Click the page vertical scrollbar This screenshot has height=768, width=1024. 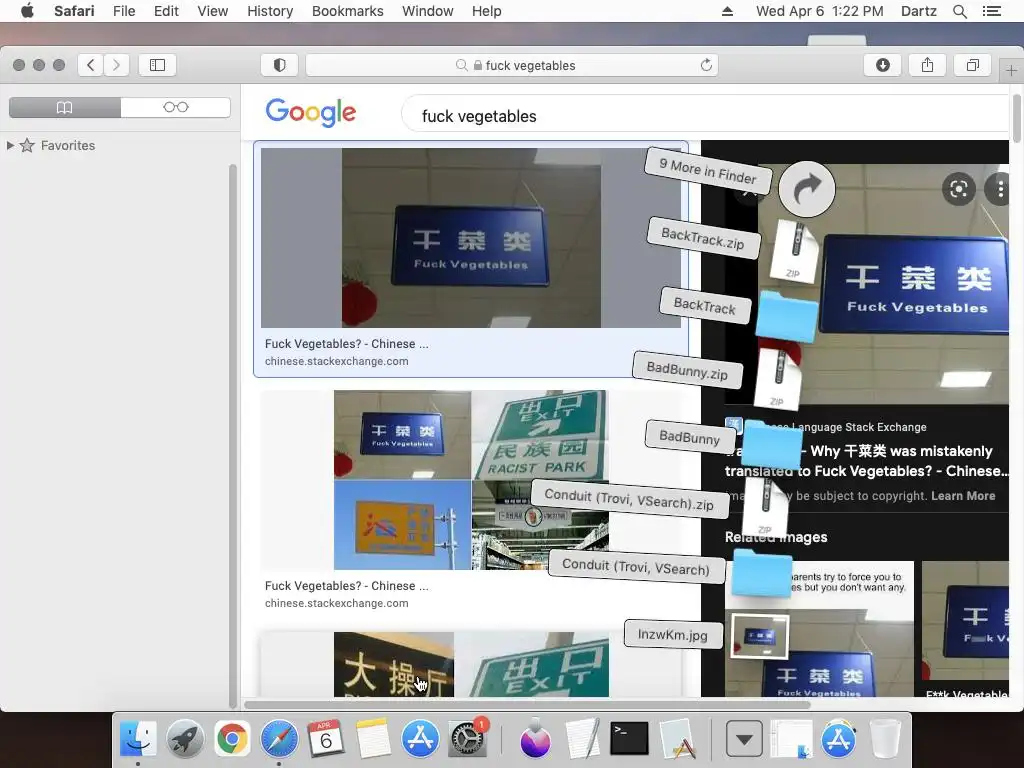[1016, 118]
